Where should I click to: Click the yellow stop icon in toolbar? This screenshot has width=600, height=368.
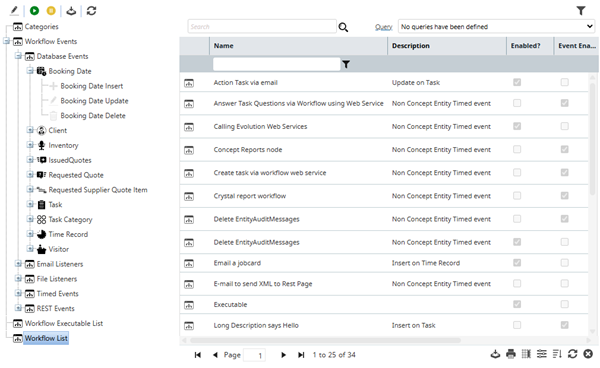click(x=51, y=11)
